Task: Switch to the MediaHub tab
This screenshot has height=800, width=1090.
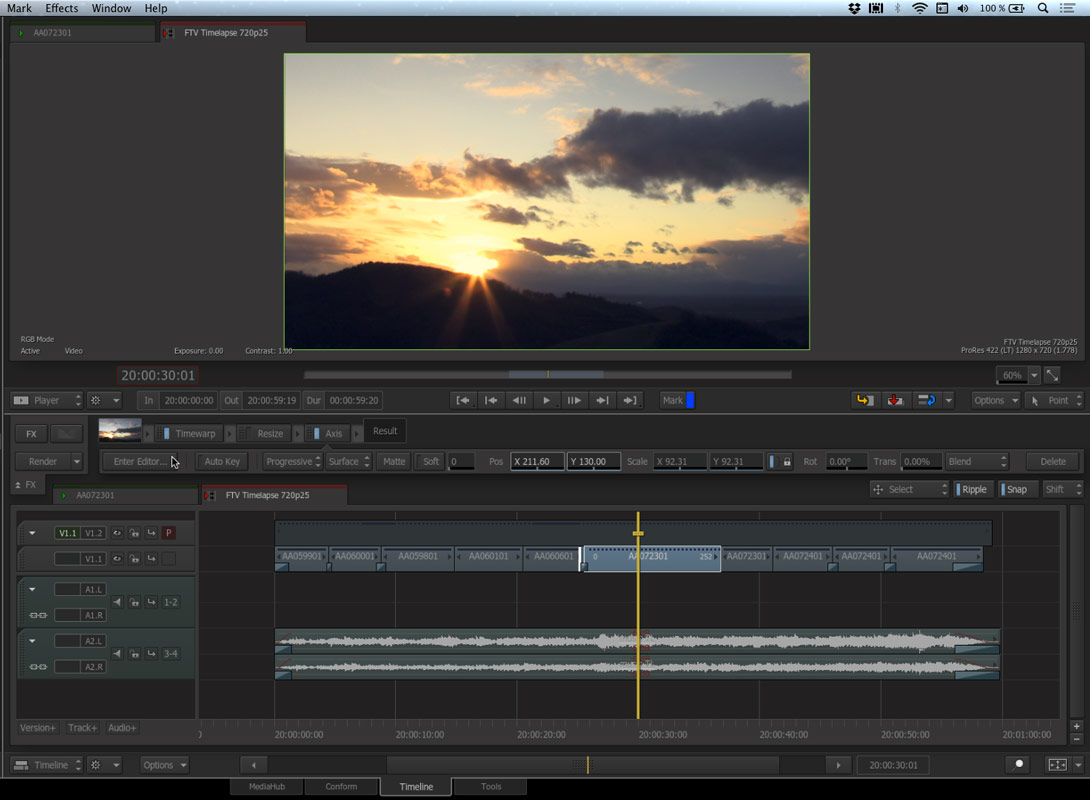Action: [266, 787]
